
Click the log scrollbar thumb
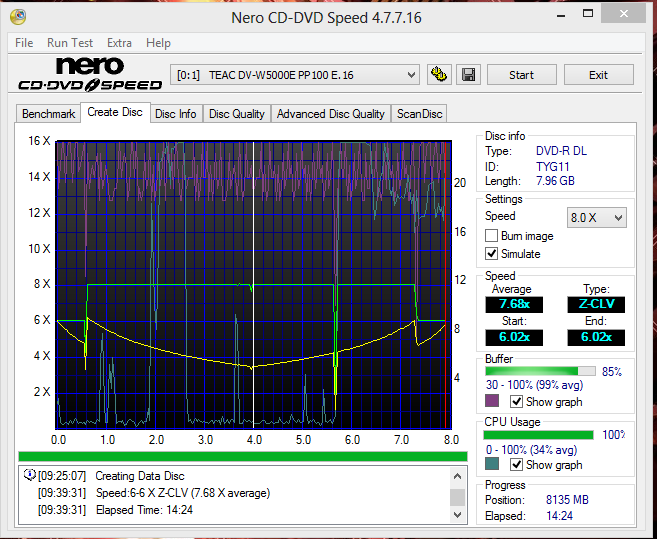pos(457,497)
